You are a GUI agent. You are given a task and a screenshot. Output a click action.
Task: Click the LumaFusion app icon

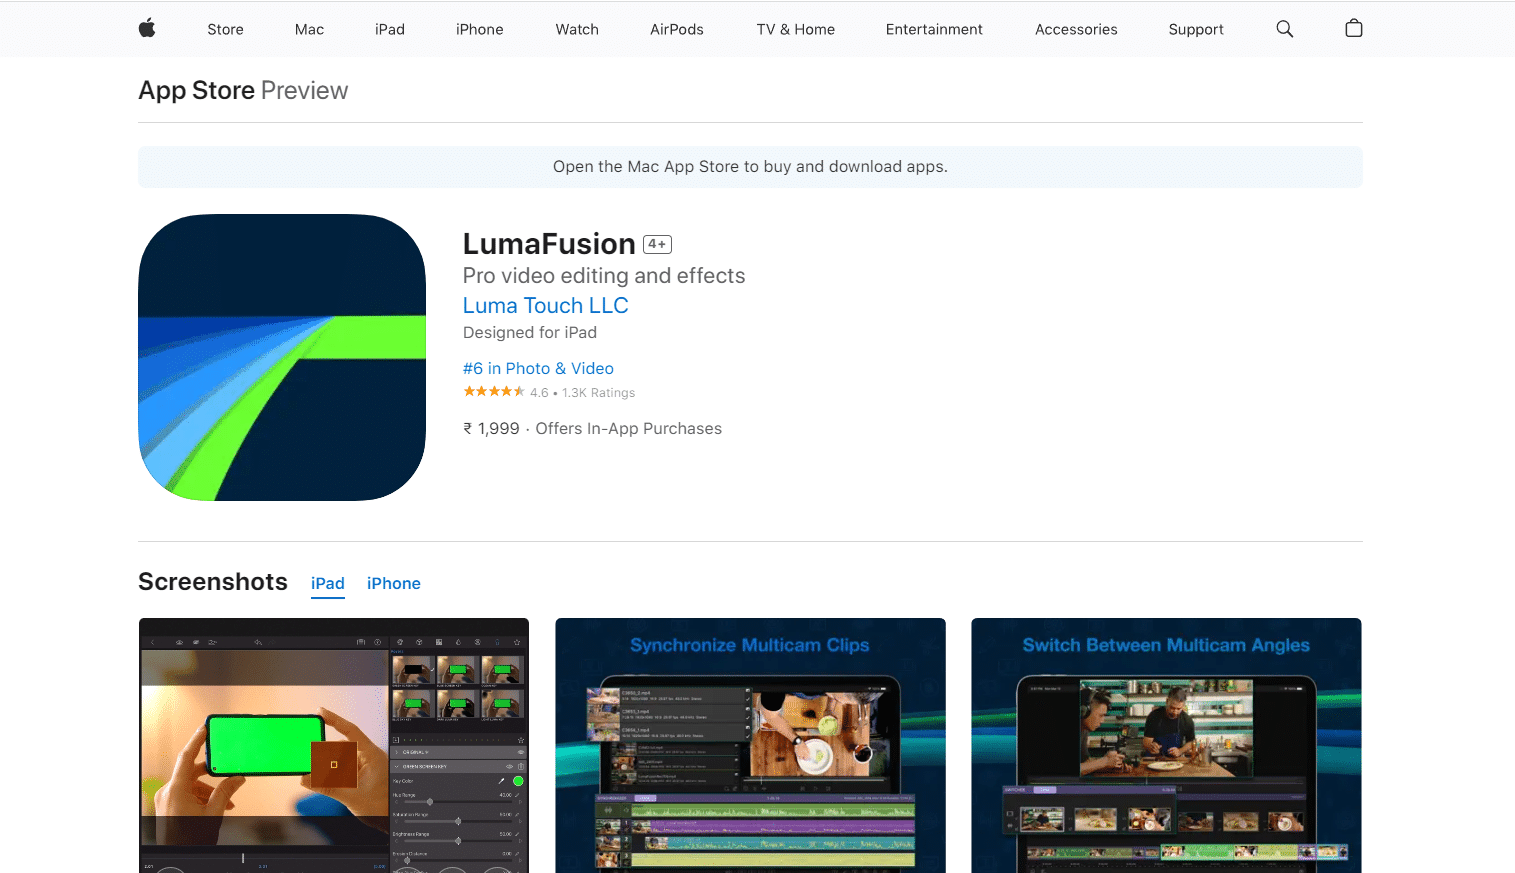coord(282,357)
